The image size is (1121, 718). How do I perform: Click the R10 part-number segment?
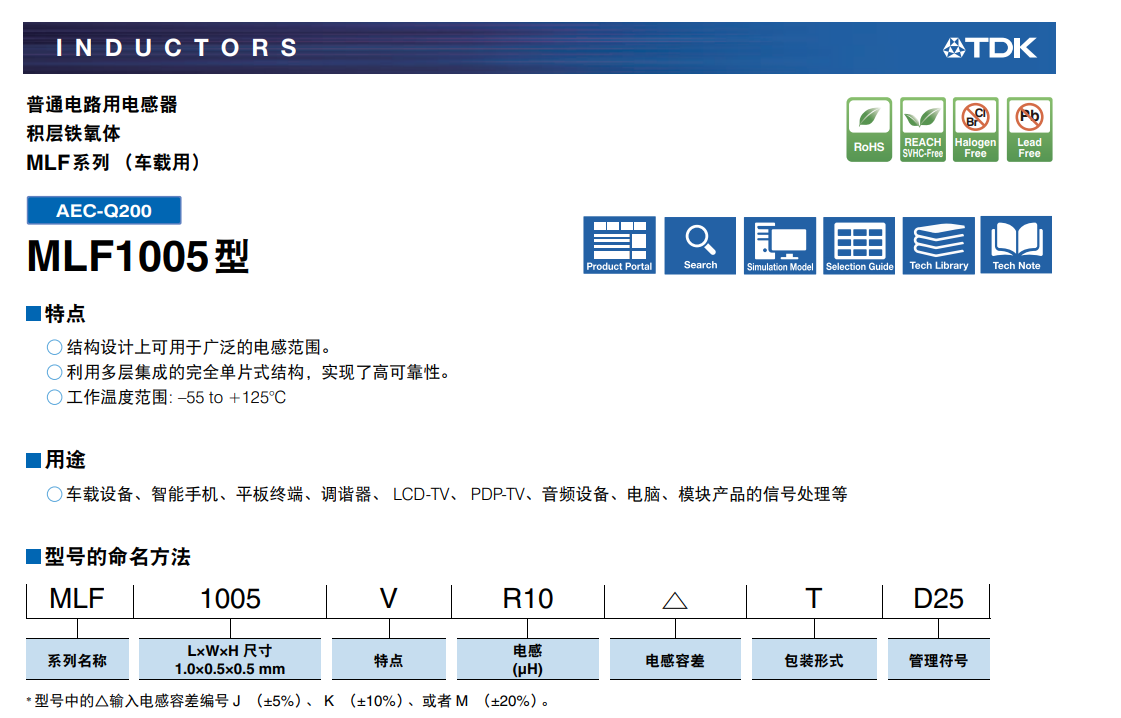coord(528,599)
